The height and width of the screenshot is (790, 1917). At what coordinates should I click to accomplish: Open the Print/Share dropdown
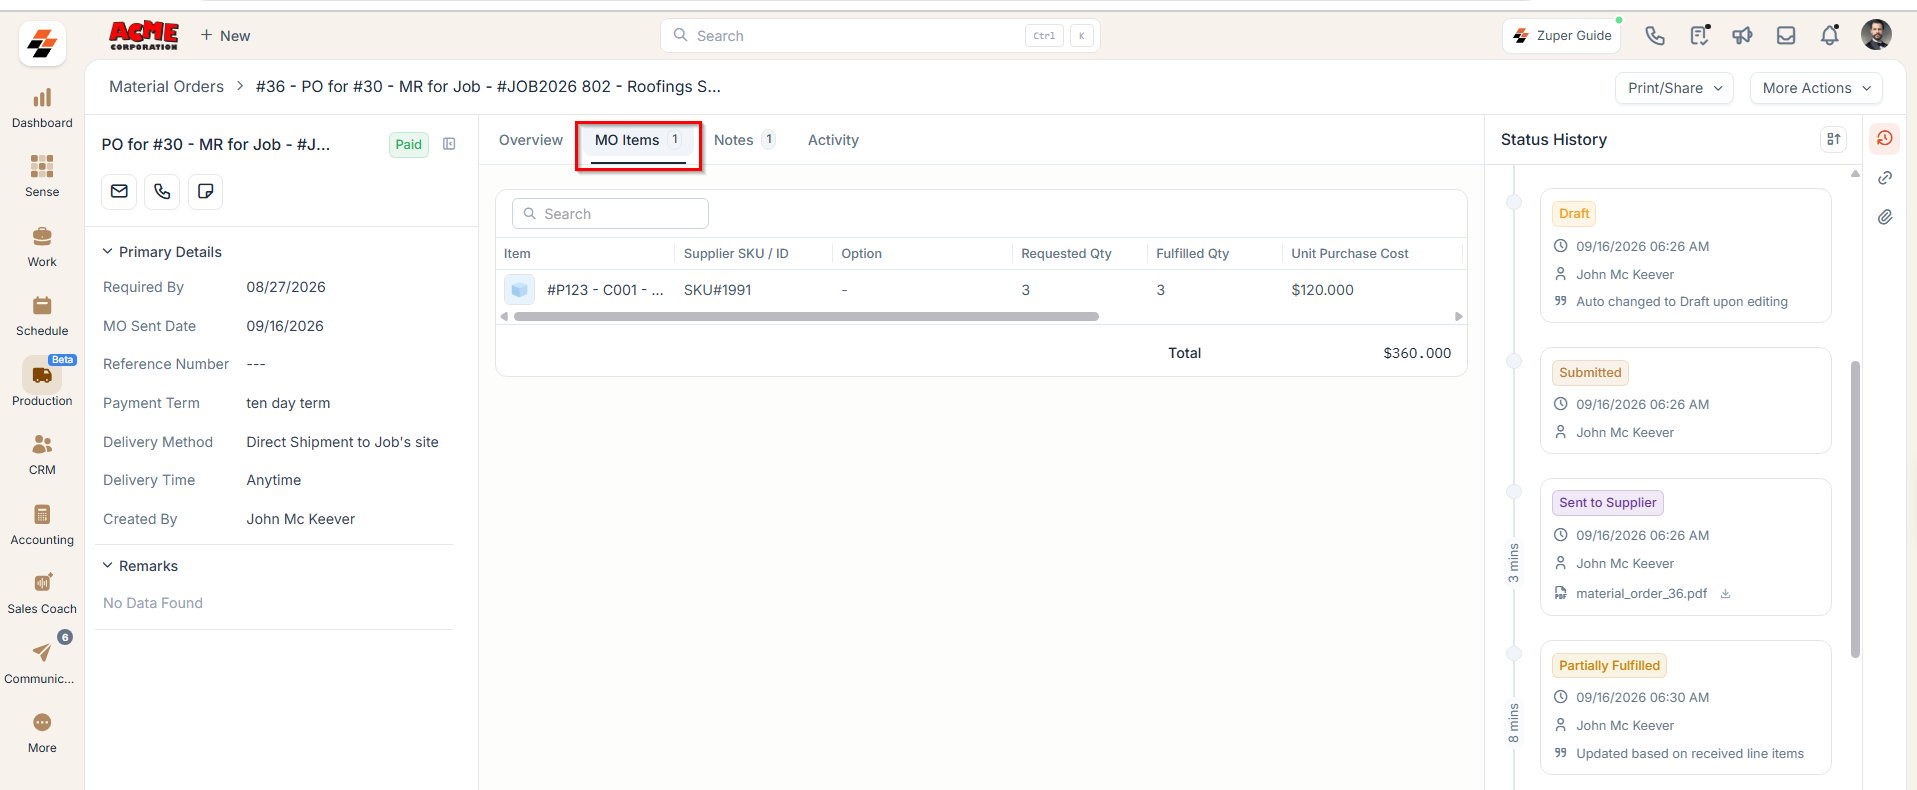[x=1675, y=88]
